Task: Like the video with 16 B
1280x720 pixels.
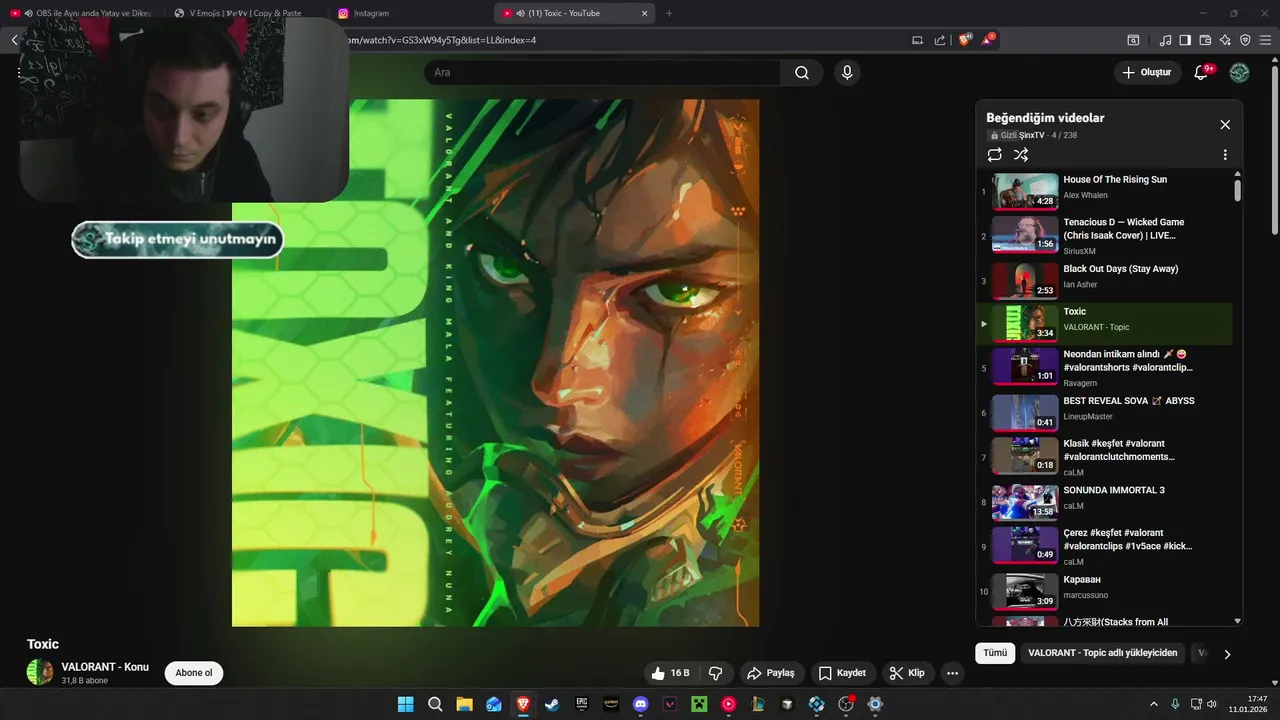Action: 669,673
